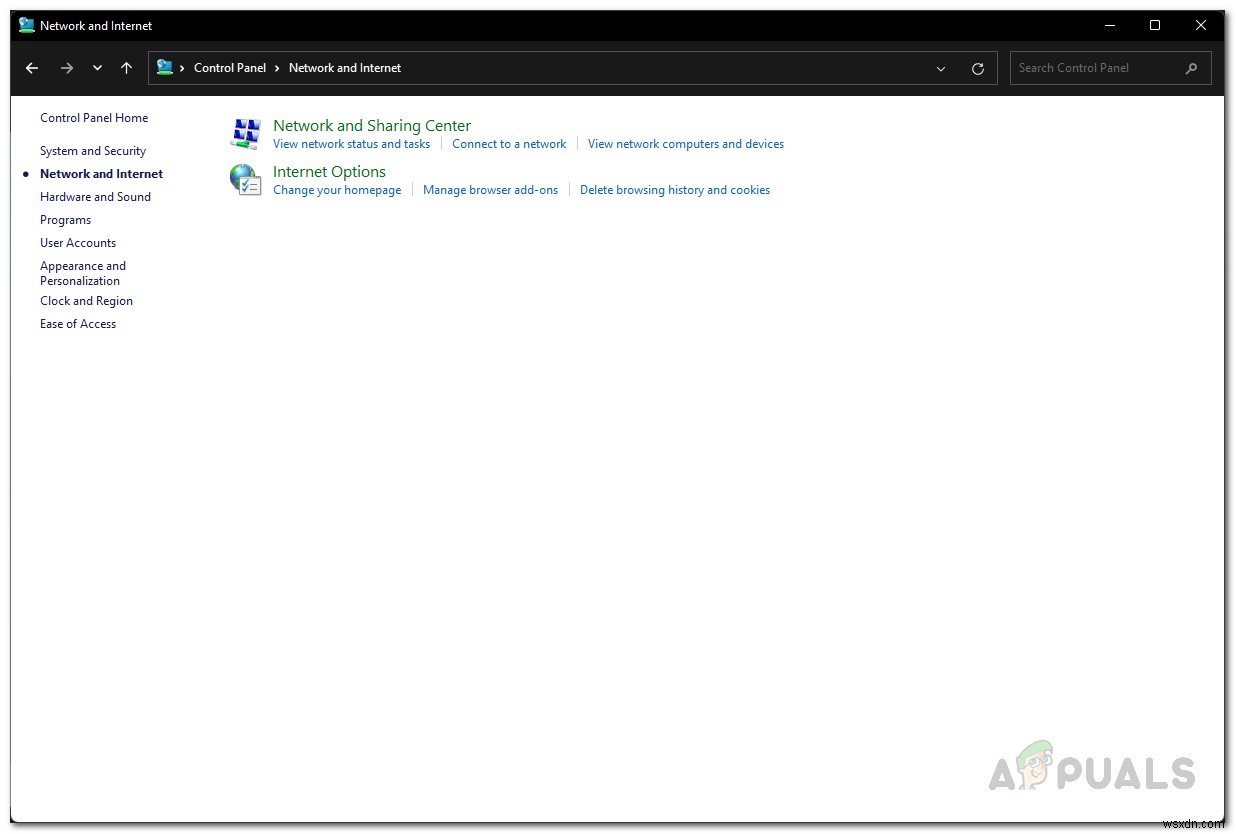Click the Refresh icon in address bar
Image resolution: width=1236 pixels, height=834 pixels.
pos(978,67)
